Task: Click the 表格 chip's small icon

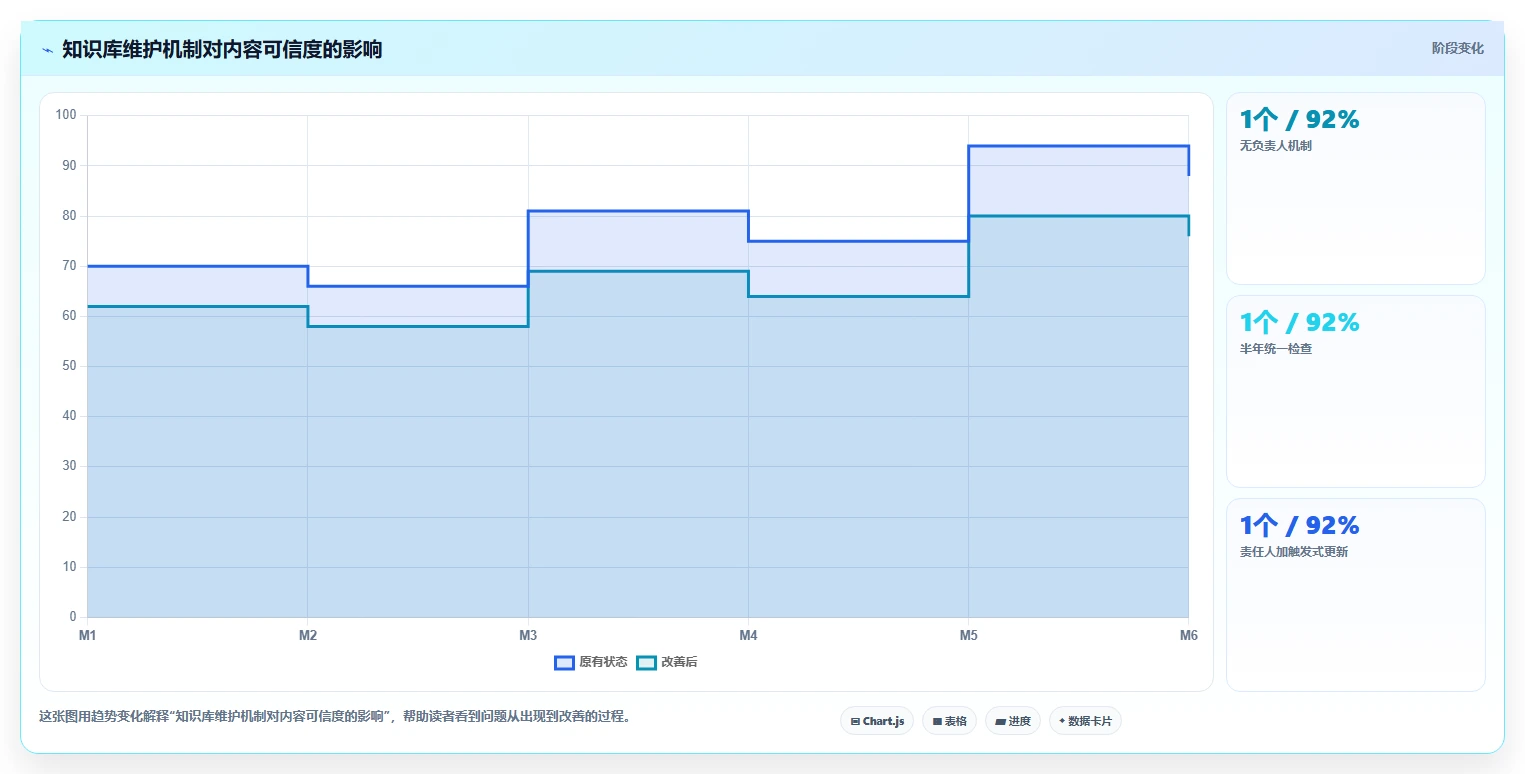Action: [937, 721]
